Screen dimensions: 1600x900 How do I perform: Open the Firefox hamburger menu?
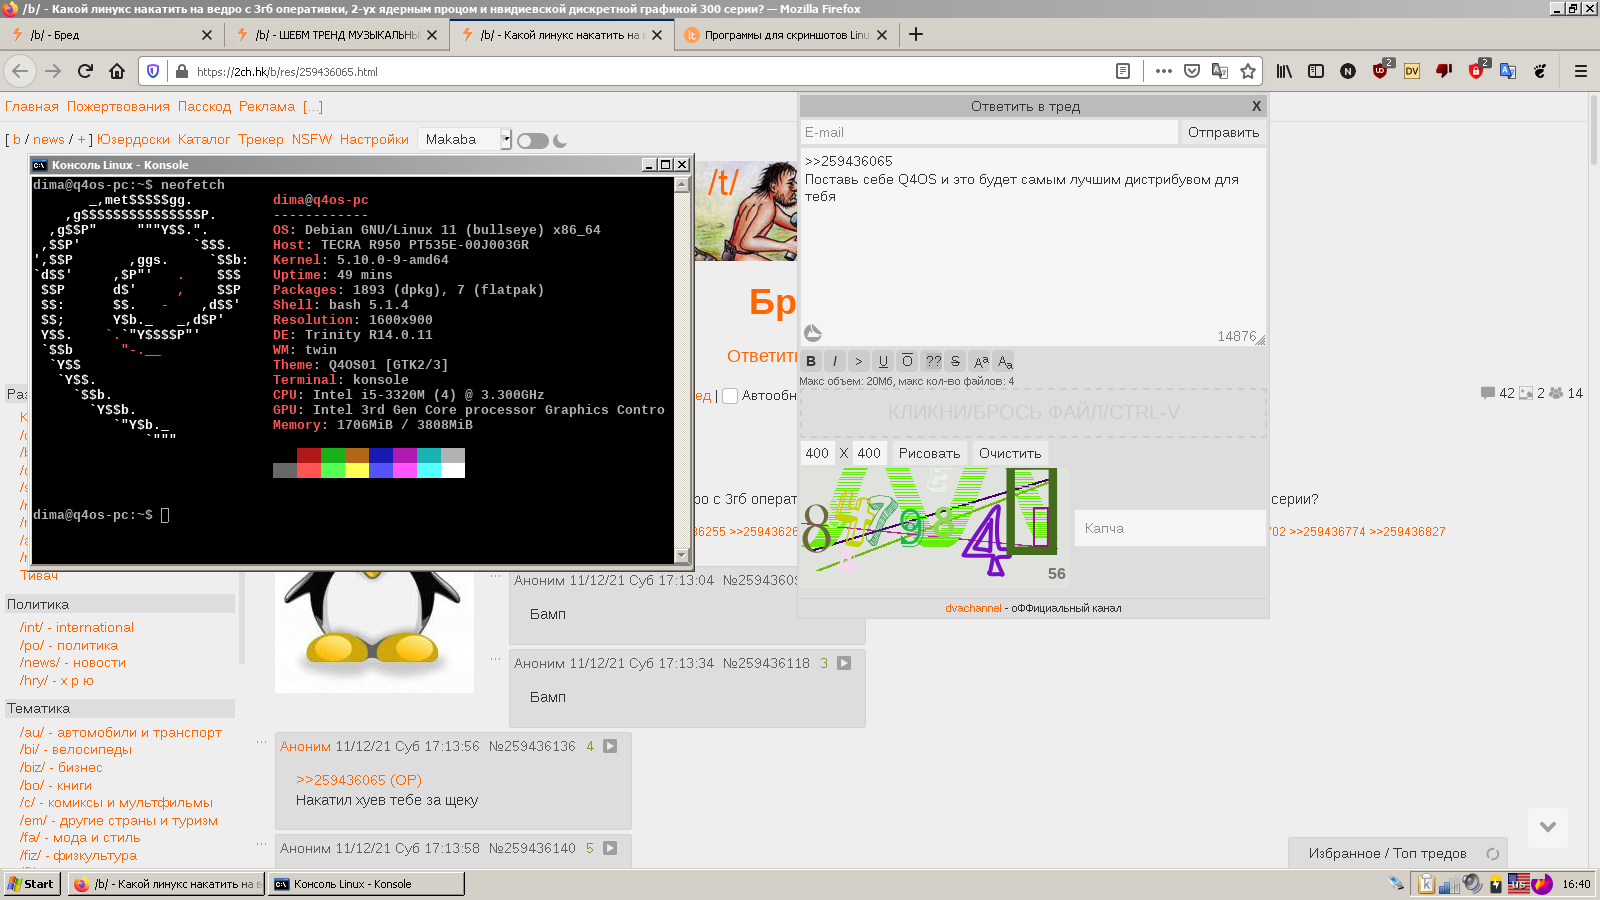pyautogui.click(x=1581, y=71)
